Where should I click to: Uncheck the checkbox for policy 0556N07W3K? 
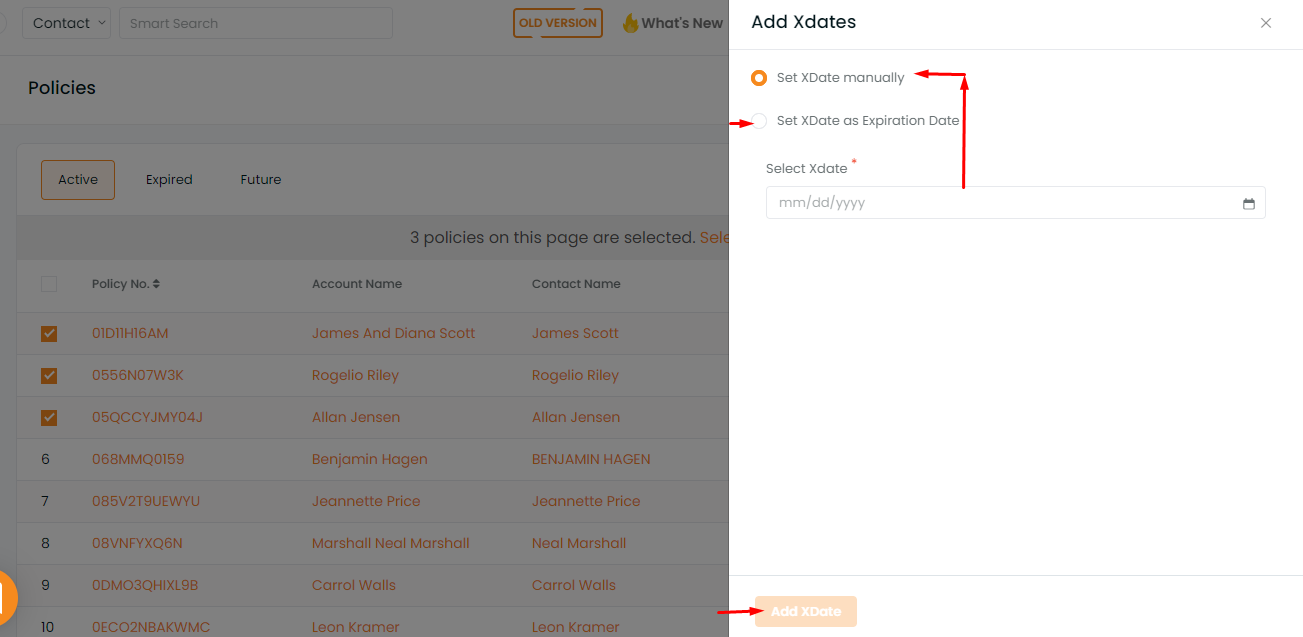(x=49, y=376)
